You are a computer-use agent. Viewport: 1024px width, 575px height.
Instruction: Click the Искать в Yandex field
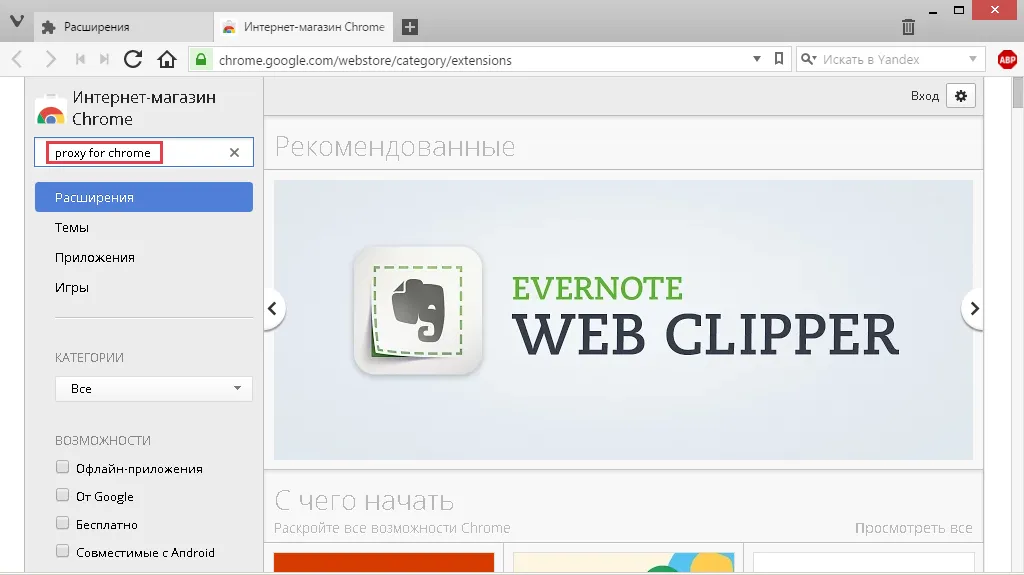892,59
